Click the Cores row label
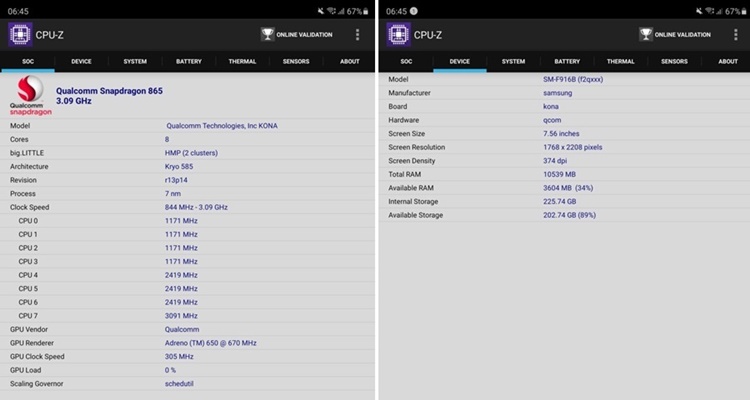 19,139
